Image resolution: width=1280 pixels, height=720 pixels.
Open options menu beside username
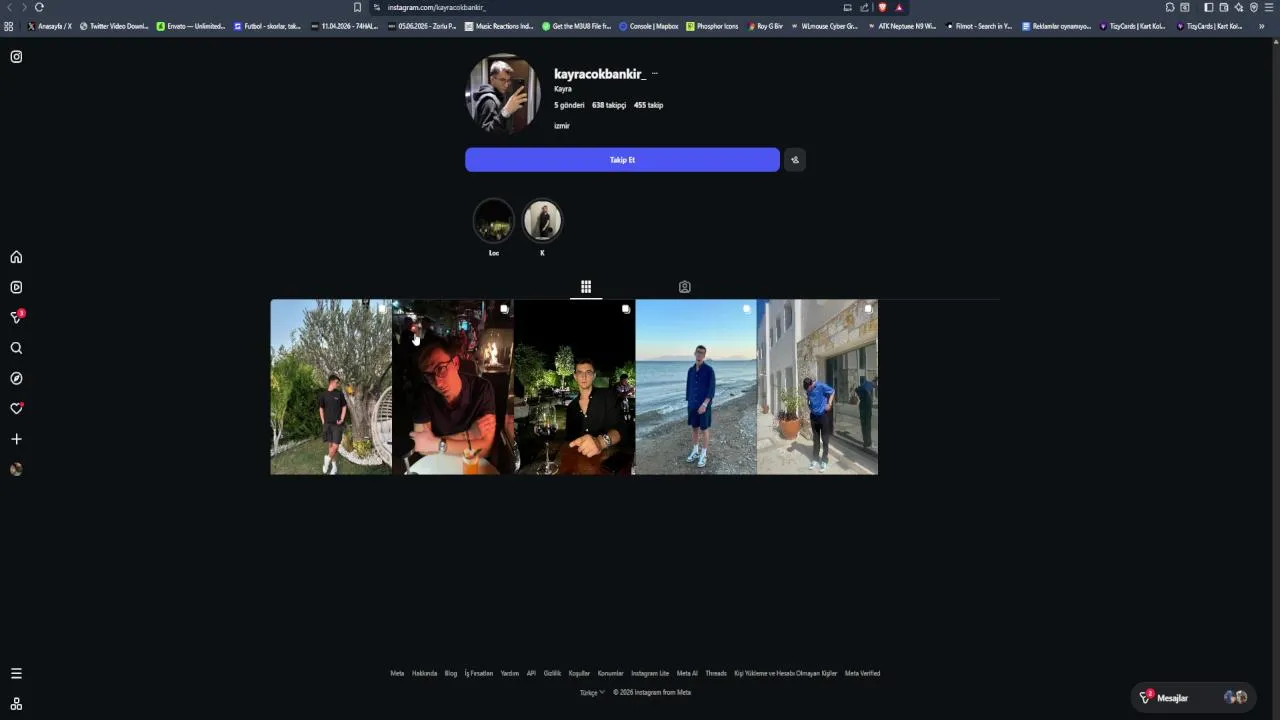click(655, 74)
